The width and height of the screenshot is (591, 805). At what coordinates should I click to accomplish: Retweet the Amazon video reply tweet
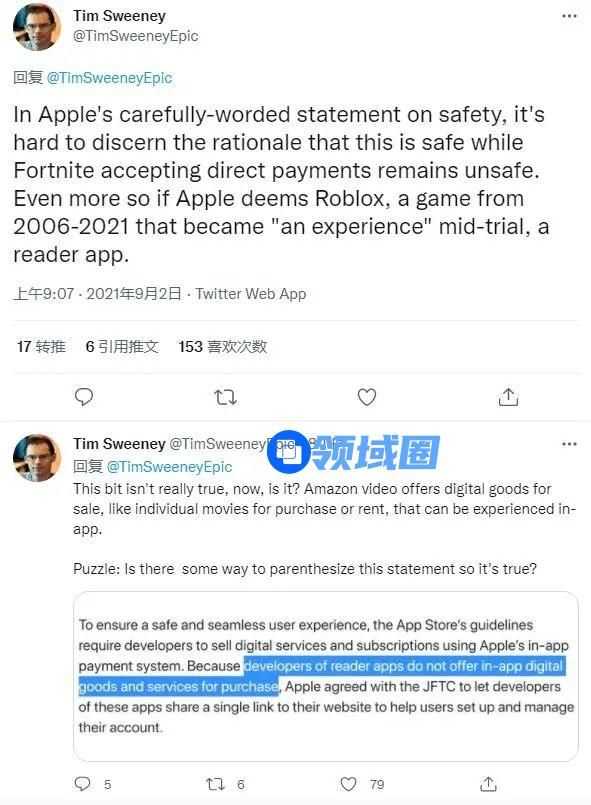tap(215, 784)
